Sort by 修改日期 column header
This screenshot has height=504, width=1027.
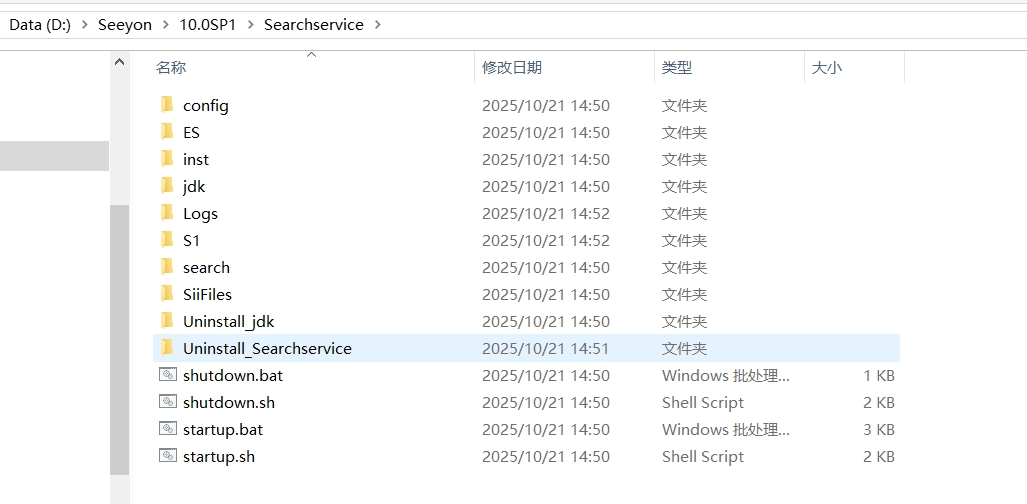tap(511, 67)
